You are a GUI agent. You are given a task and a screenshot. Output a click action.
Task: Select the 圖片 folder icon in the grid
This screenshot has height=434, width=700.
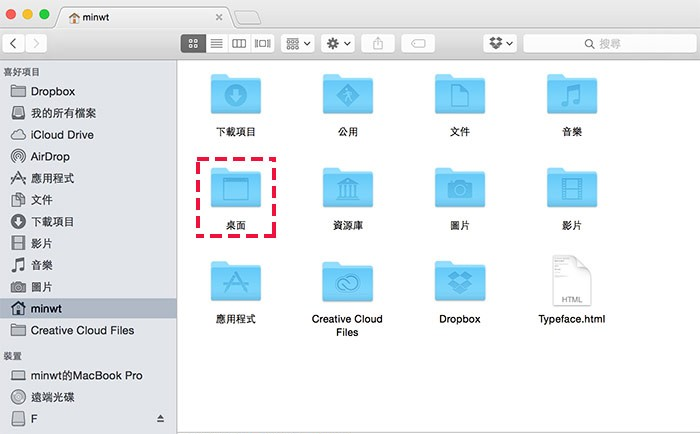click(460, 188)
